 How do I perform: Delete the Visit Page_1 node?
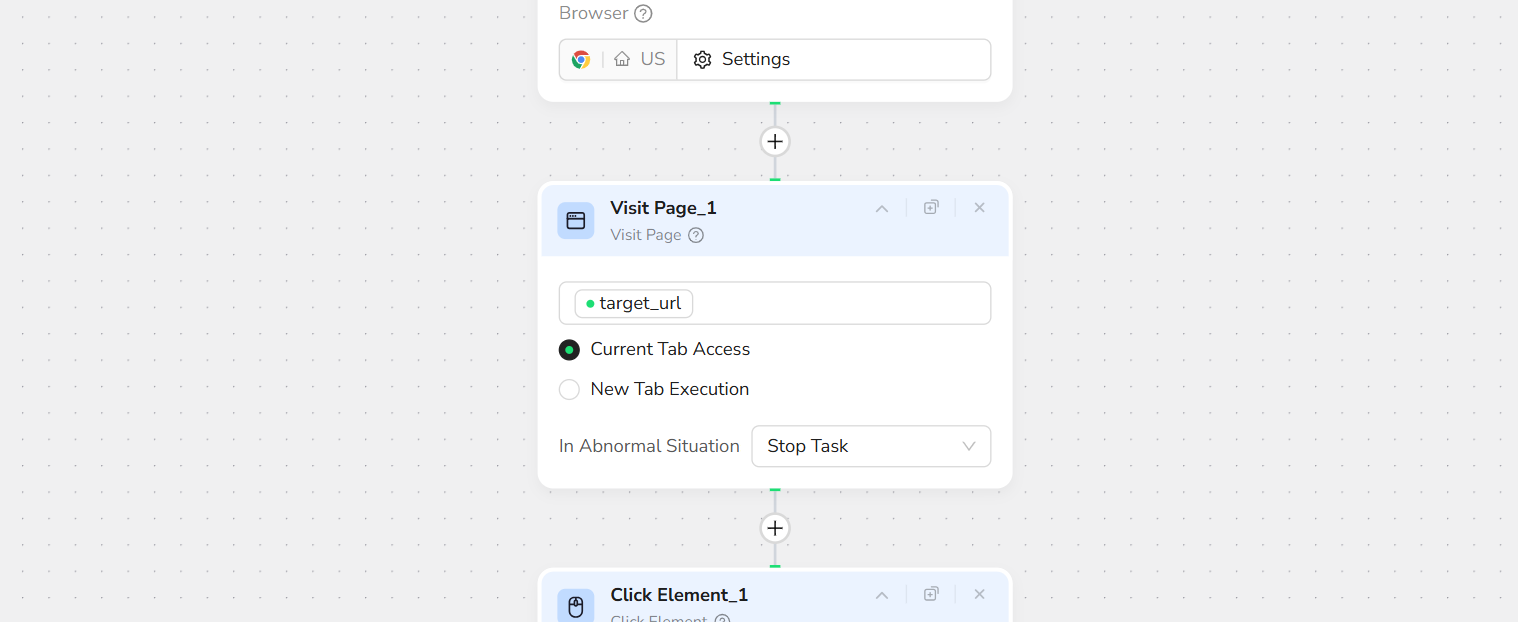980,208
